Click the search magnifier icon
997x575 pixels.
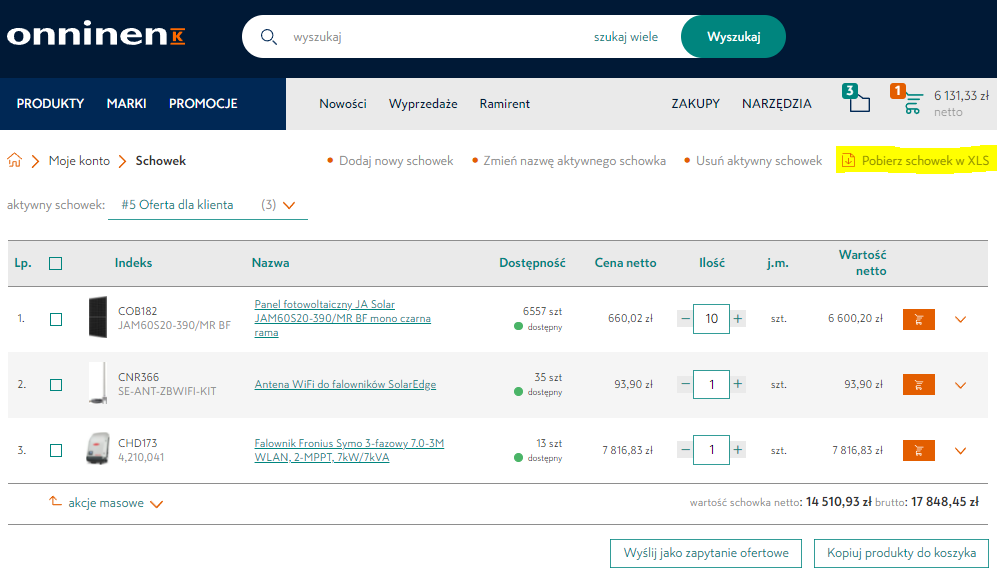[x=268, y=37]
